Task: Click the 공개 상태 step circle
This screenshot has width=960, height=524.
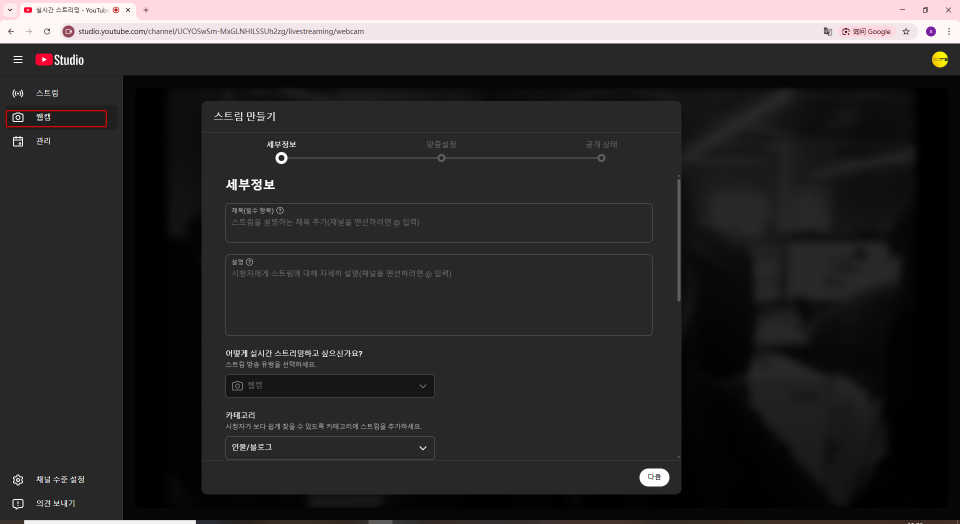Action: (601, 158)
